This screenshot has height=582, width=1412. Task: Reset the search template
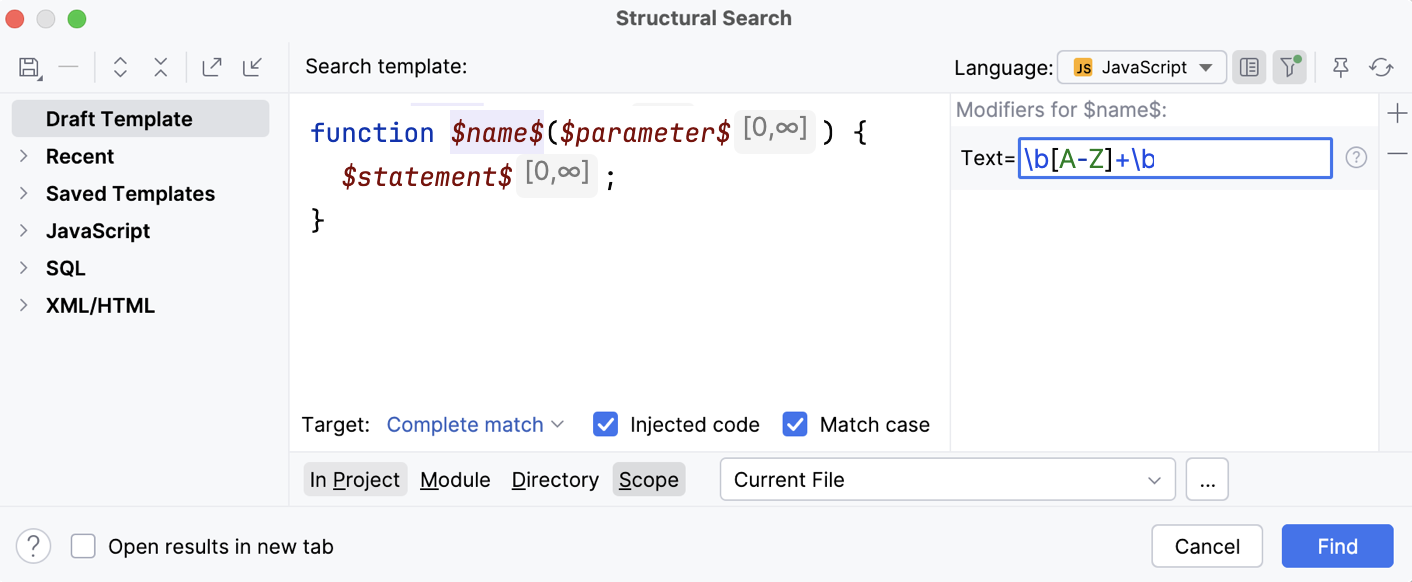(x=1381, y=67)
